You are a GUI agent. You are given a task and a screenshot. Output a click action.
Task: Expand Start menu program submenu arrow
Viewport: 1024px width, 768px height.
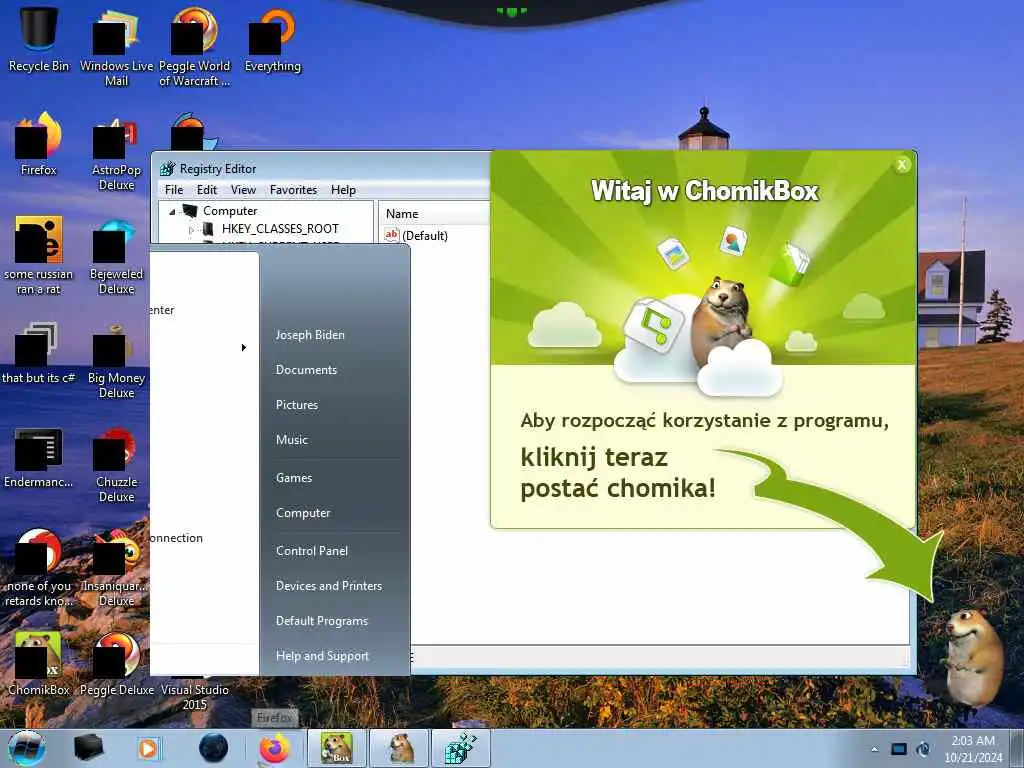[244, 347]
